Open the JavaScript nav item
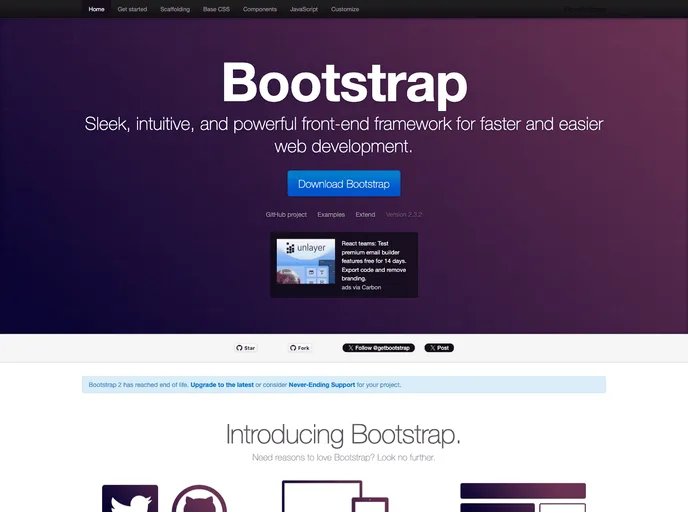688x512 pixels. coord(304,9)
